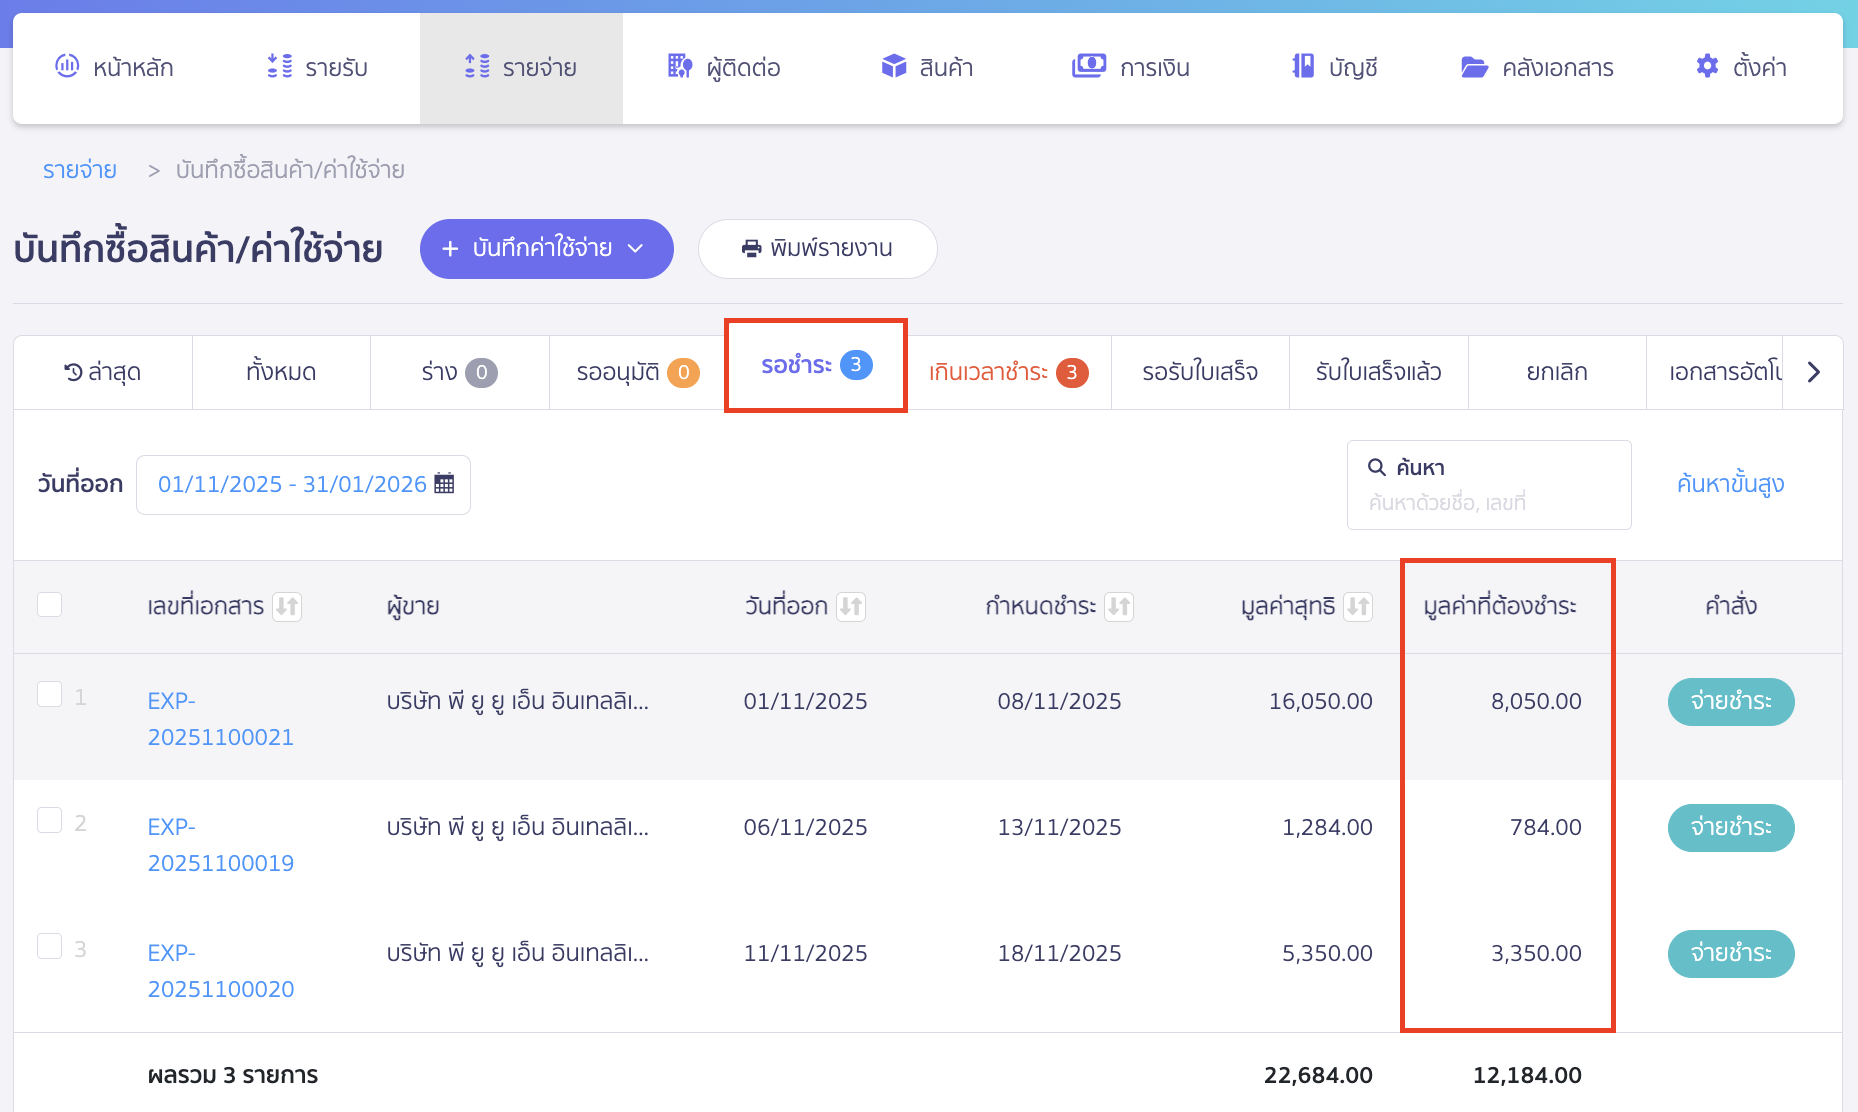Open document link EXP-20251100019
Viewport: 1858px width, 1112px height.
[220, 845]
